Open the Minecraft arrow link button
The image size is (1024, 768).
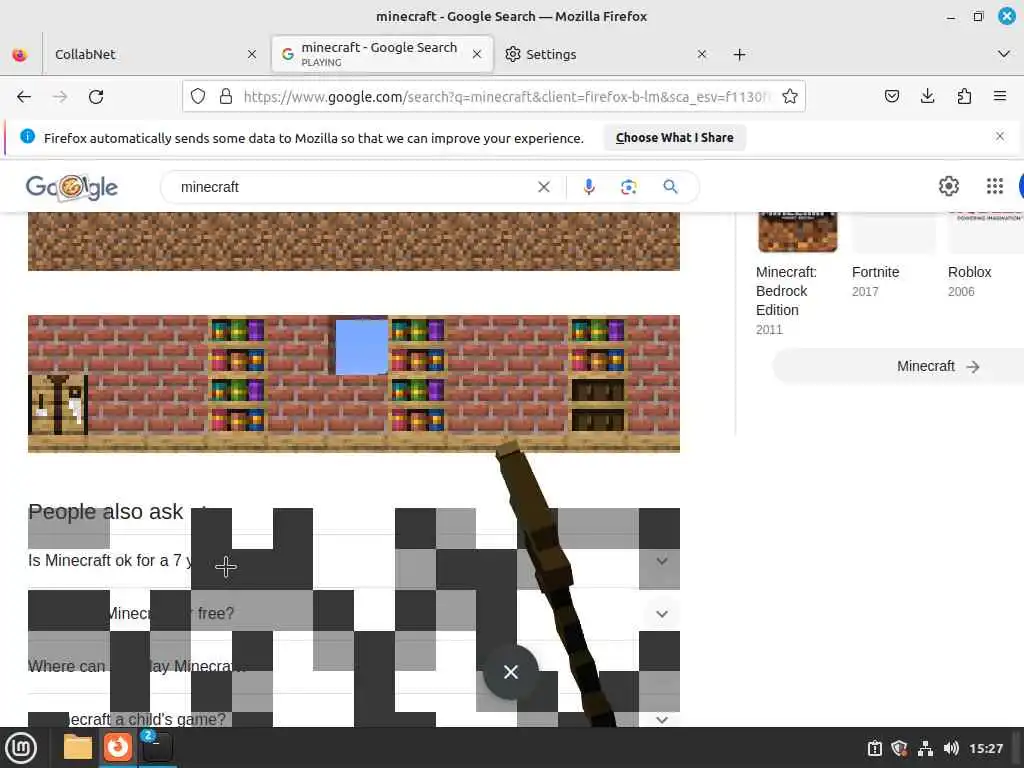click(x=938, y=366)
